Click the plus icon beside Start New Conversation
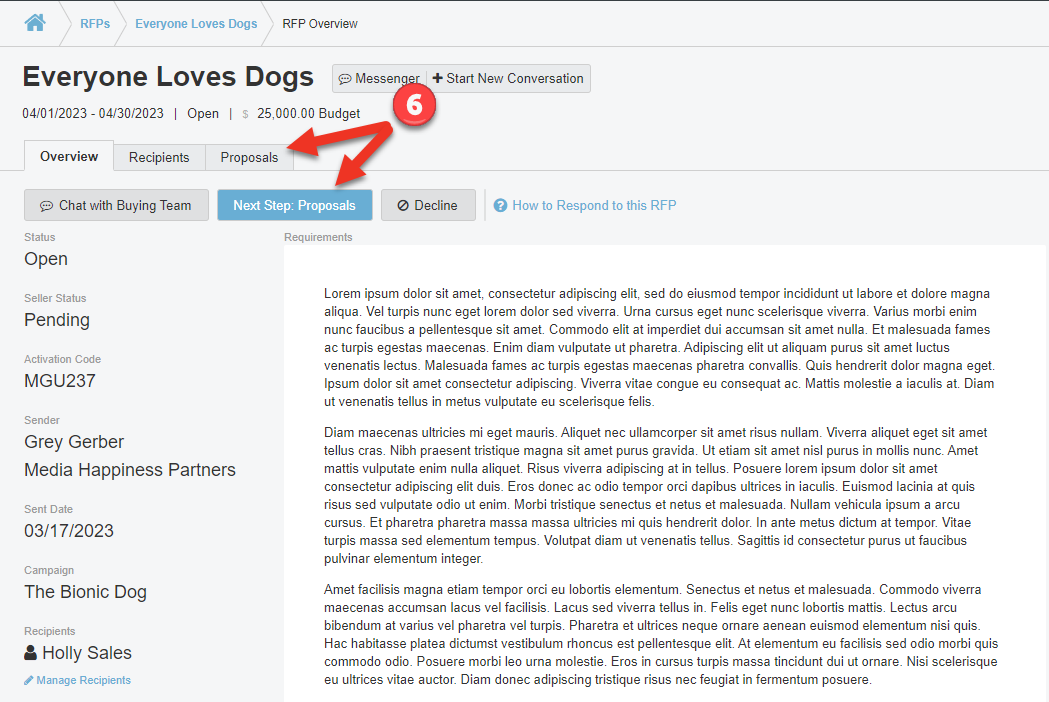 point(437,79)
